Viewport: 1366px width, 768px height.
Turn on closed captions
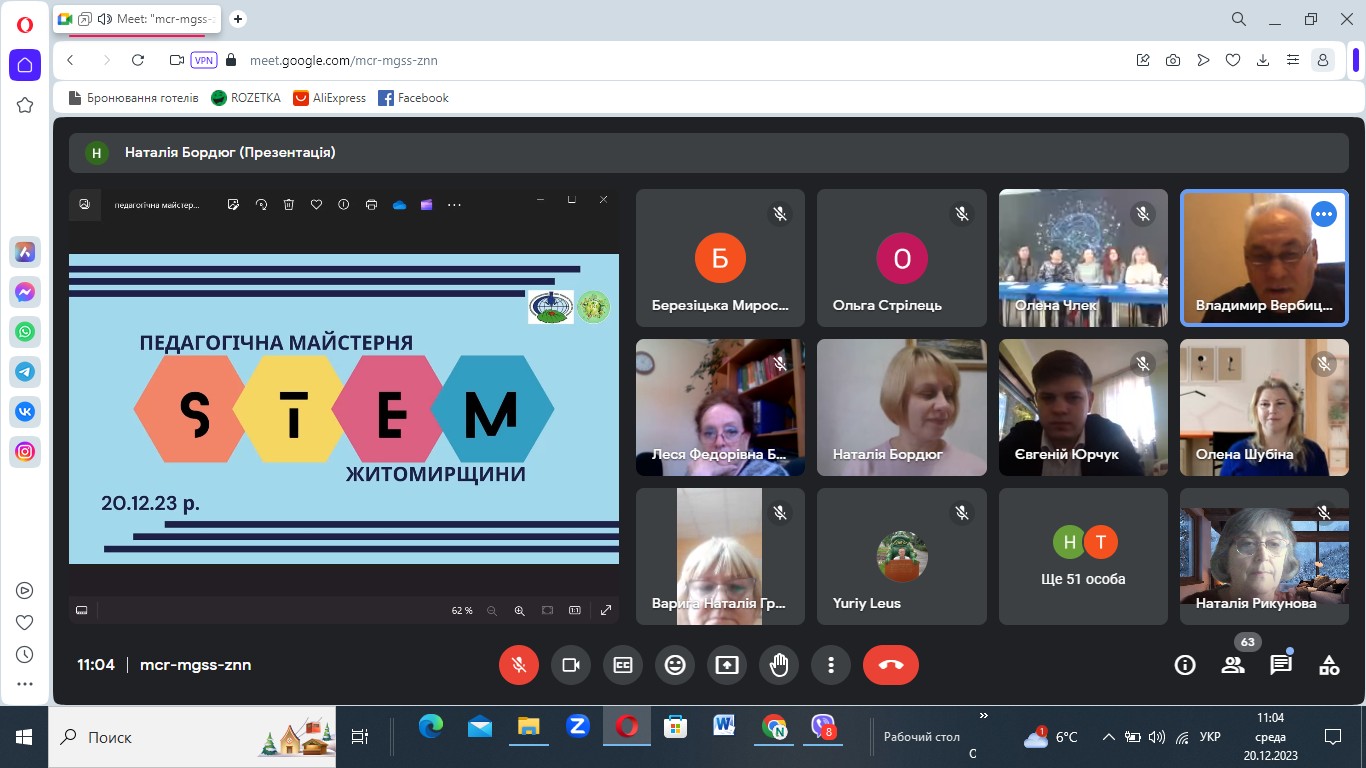(x=623, y=665)
